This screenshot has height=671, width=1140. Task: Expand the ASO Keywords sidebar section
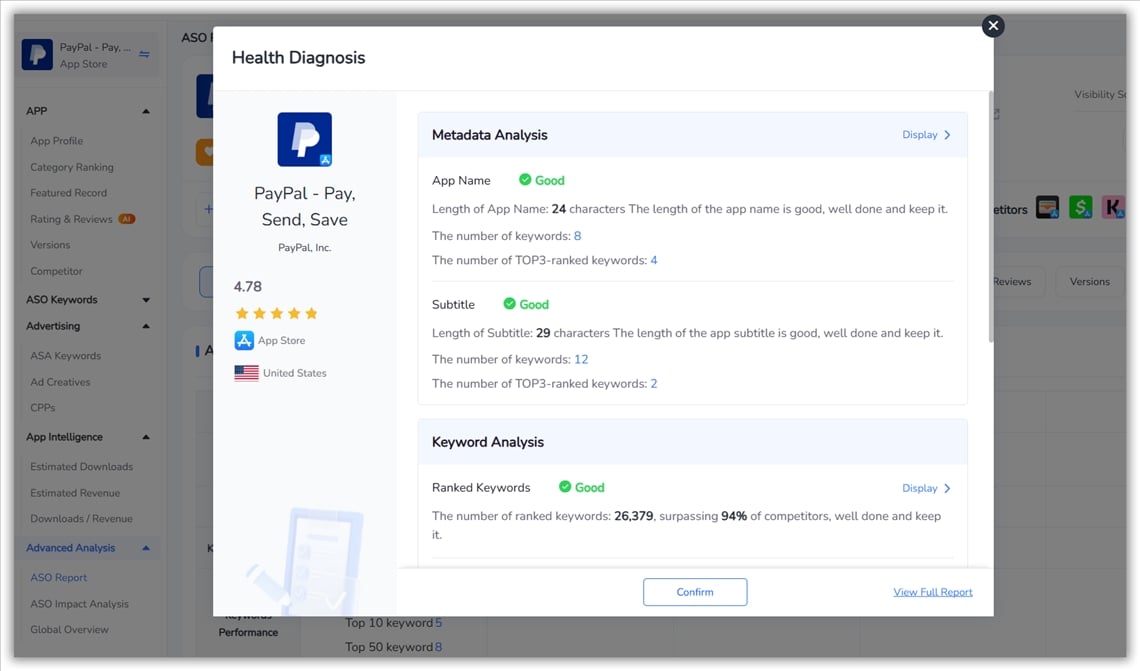(146, 300)
